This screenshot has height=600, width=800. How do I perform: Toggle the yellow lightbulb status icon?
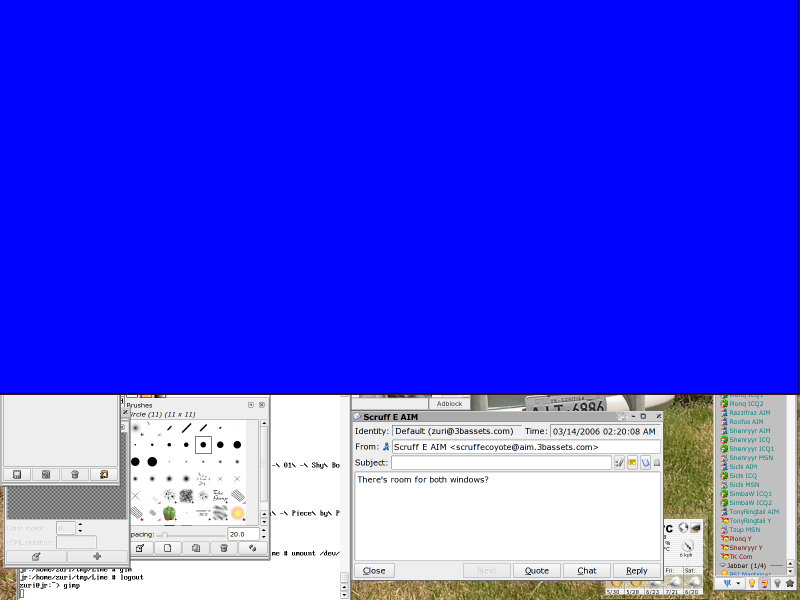[x=752, y=583]
